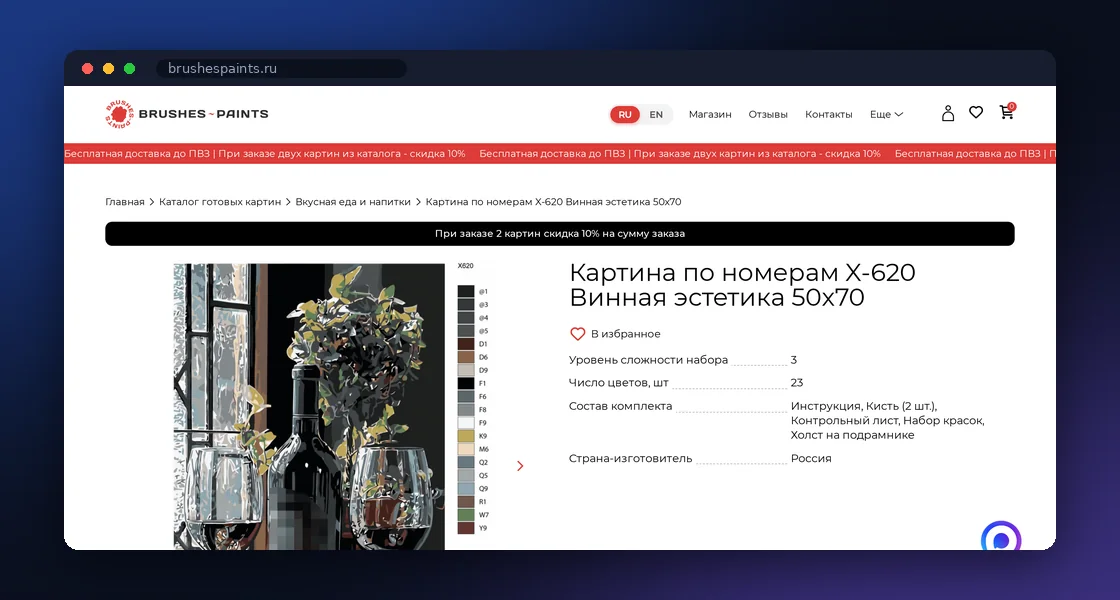Viewport: 1120px width, 600px height.
Task: Switch language to RU
Action: (x=625, y=114)
